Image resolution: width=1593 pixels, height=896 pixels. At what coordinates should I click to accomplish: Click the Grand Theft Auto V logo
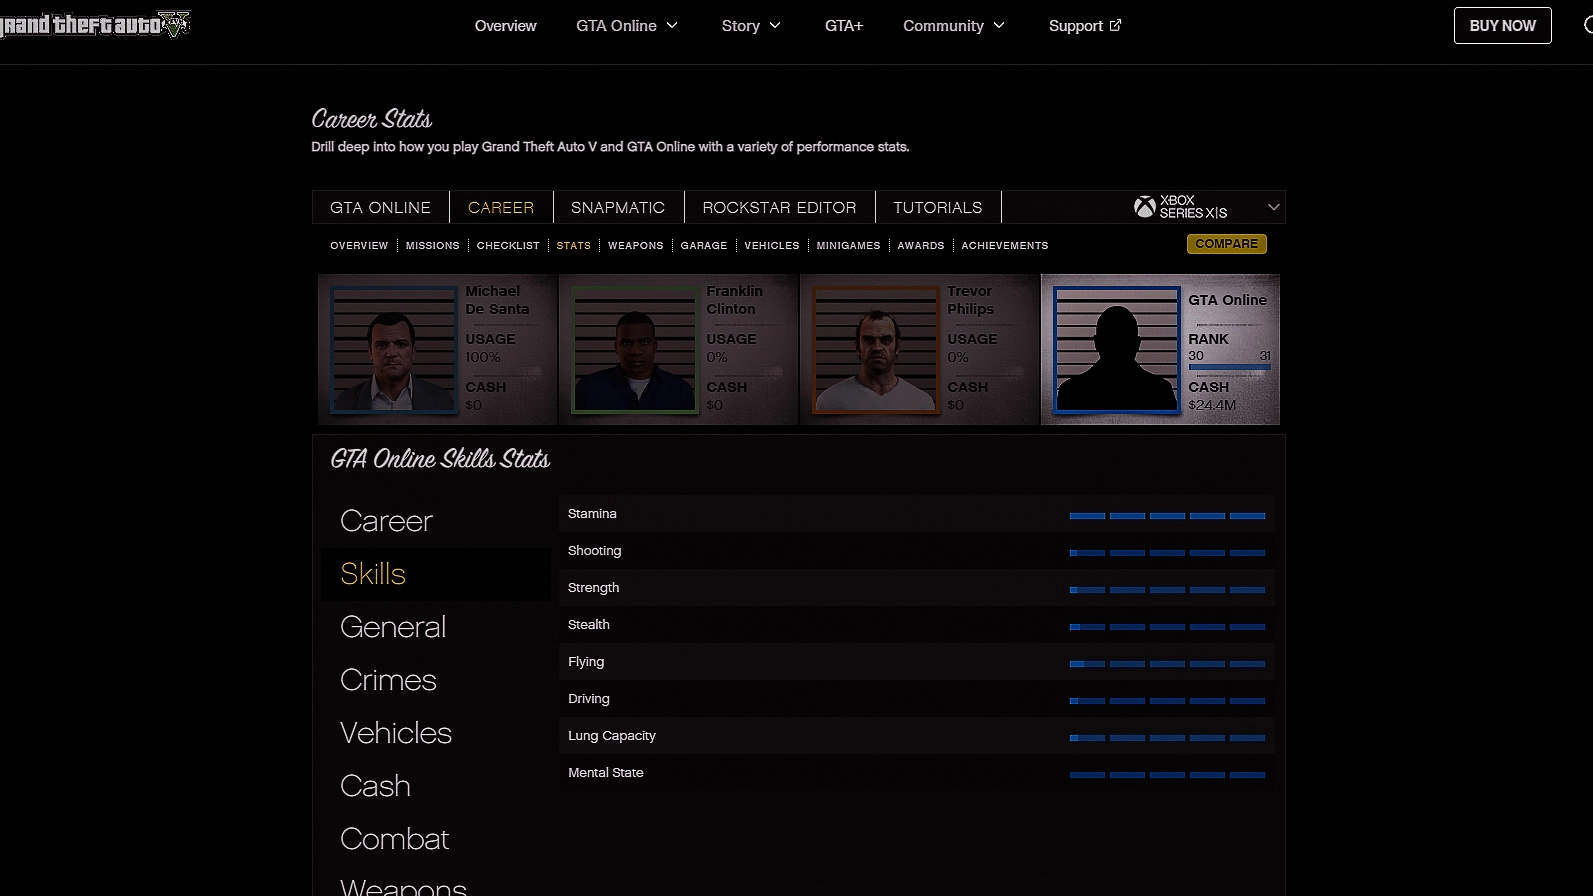[95, 25]
